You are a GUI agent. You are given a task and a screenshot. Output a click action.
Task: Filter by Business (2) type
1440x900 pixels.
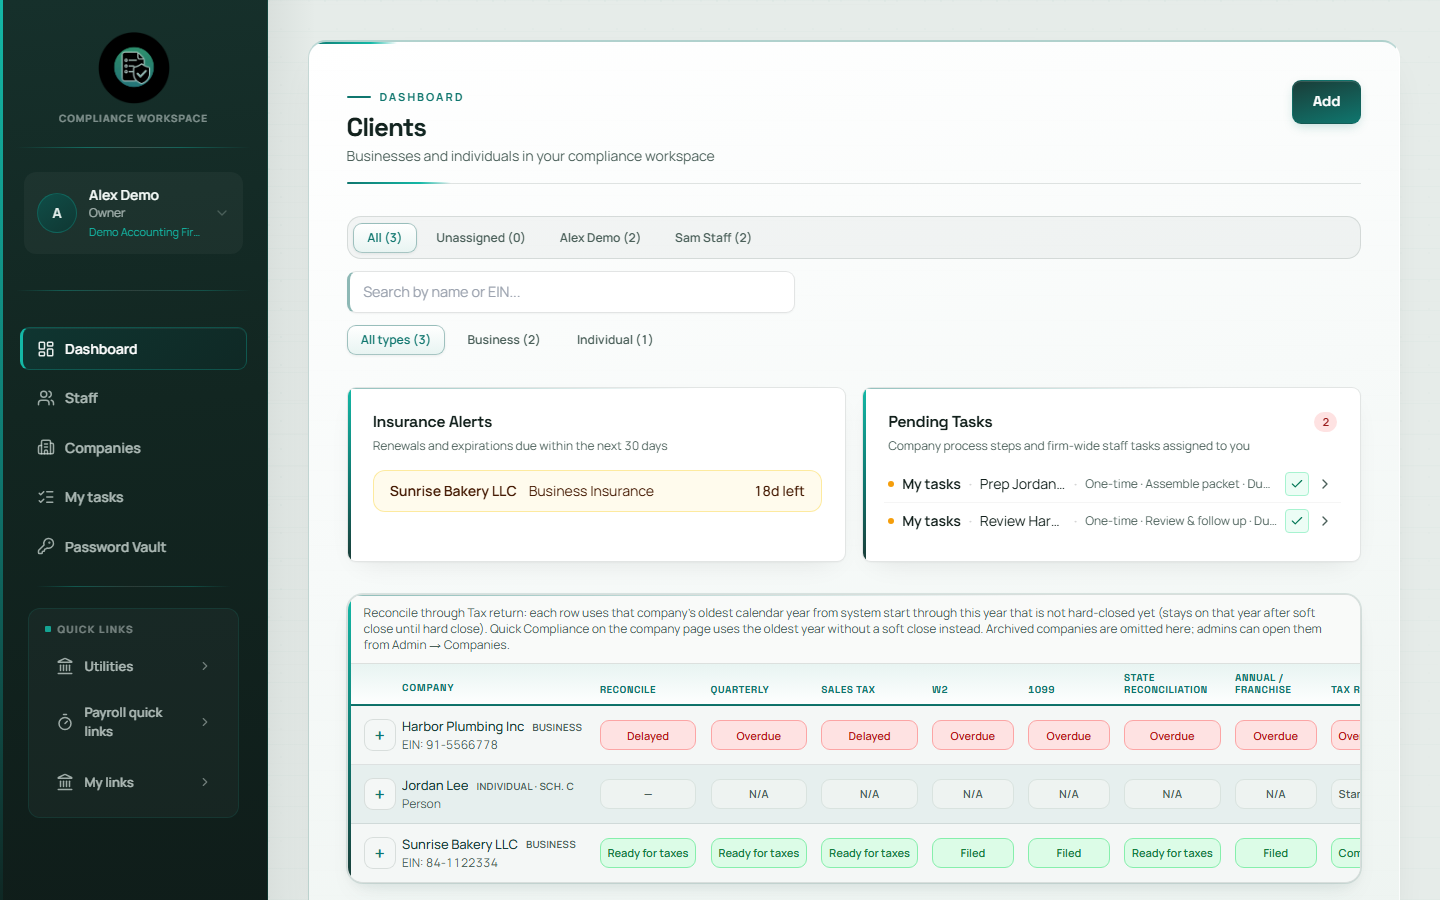[x=503, y=340]
